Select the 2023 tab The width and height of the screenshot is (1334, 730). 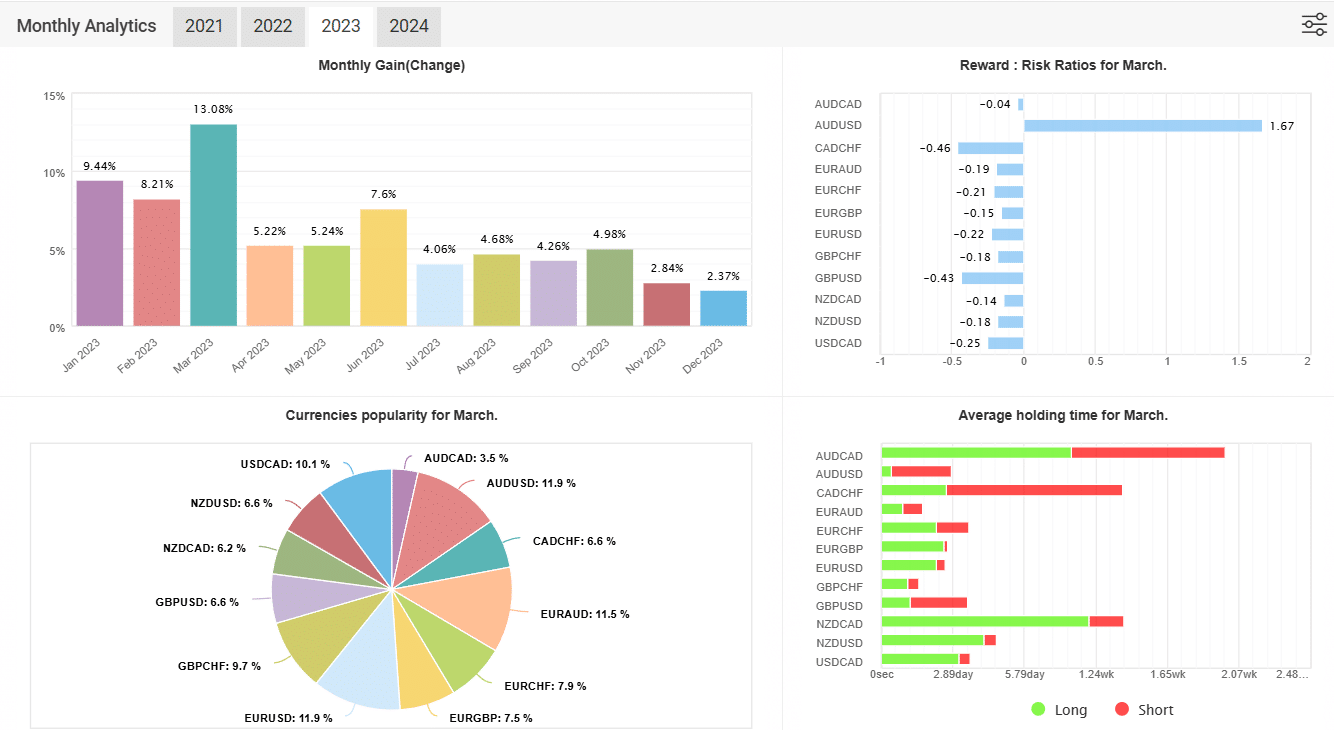[340, 26]
